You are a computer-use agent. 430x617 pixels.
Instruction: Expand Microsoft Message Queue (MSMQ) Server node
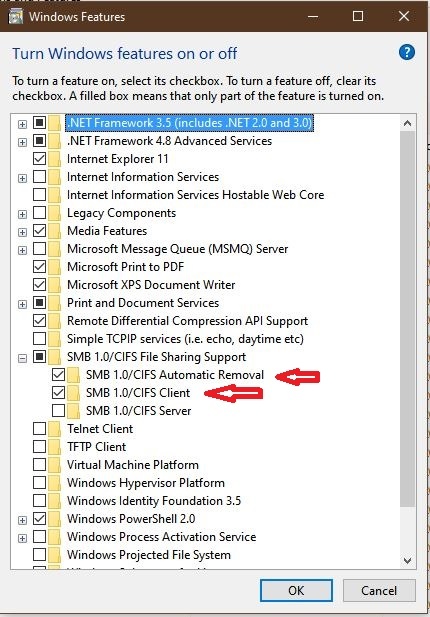click(x=22, y=250)
